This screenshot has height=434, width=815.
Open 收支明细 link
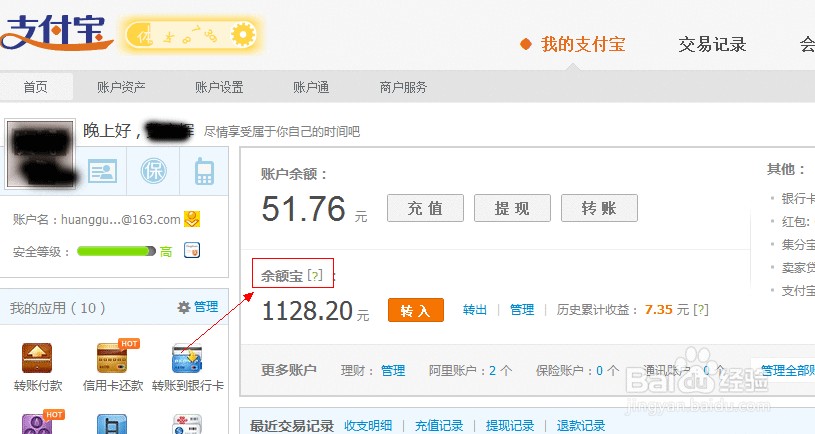(368, 426)
